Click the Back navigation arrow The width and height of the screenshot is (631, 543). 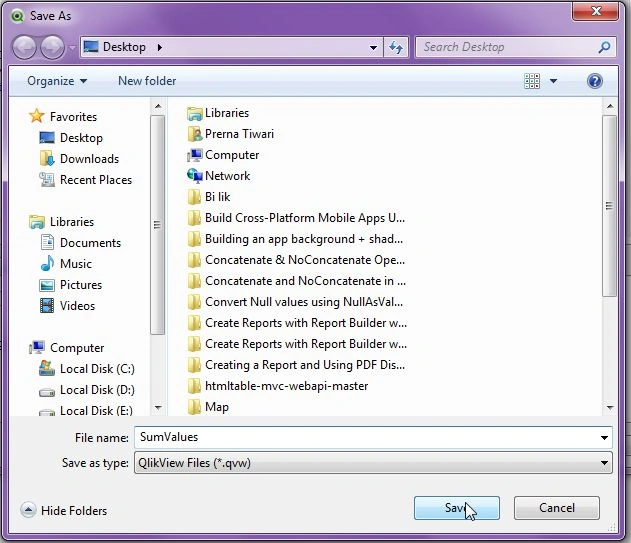pyautogui.click(x=24, y=47)
